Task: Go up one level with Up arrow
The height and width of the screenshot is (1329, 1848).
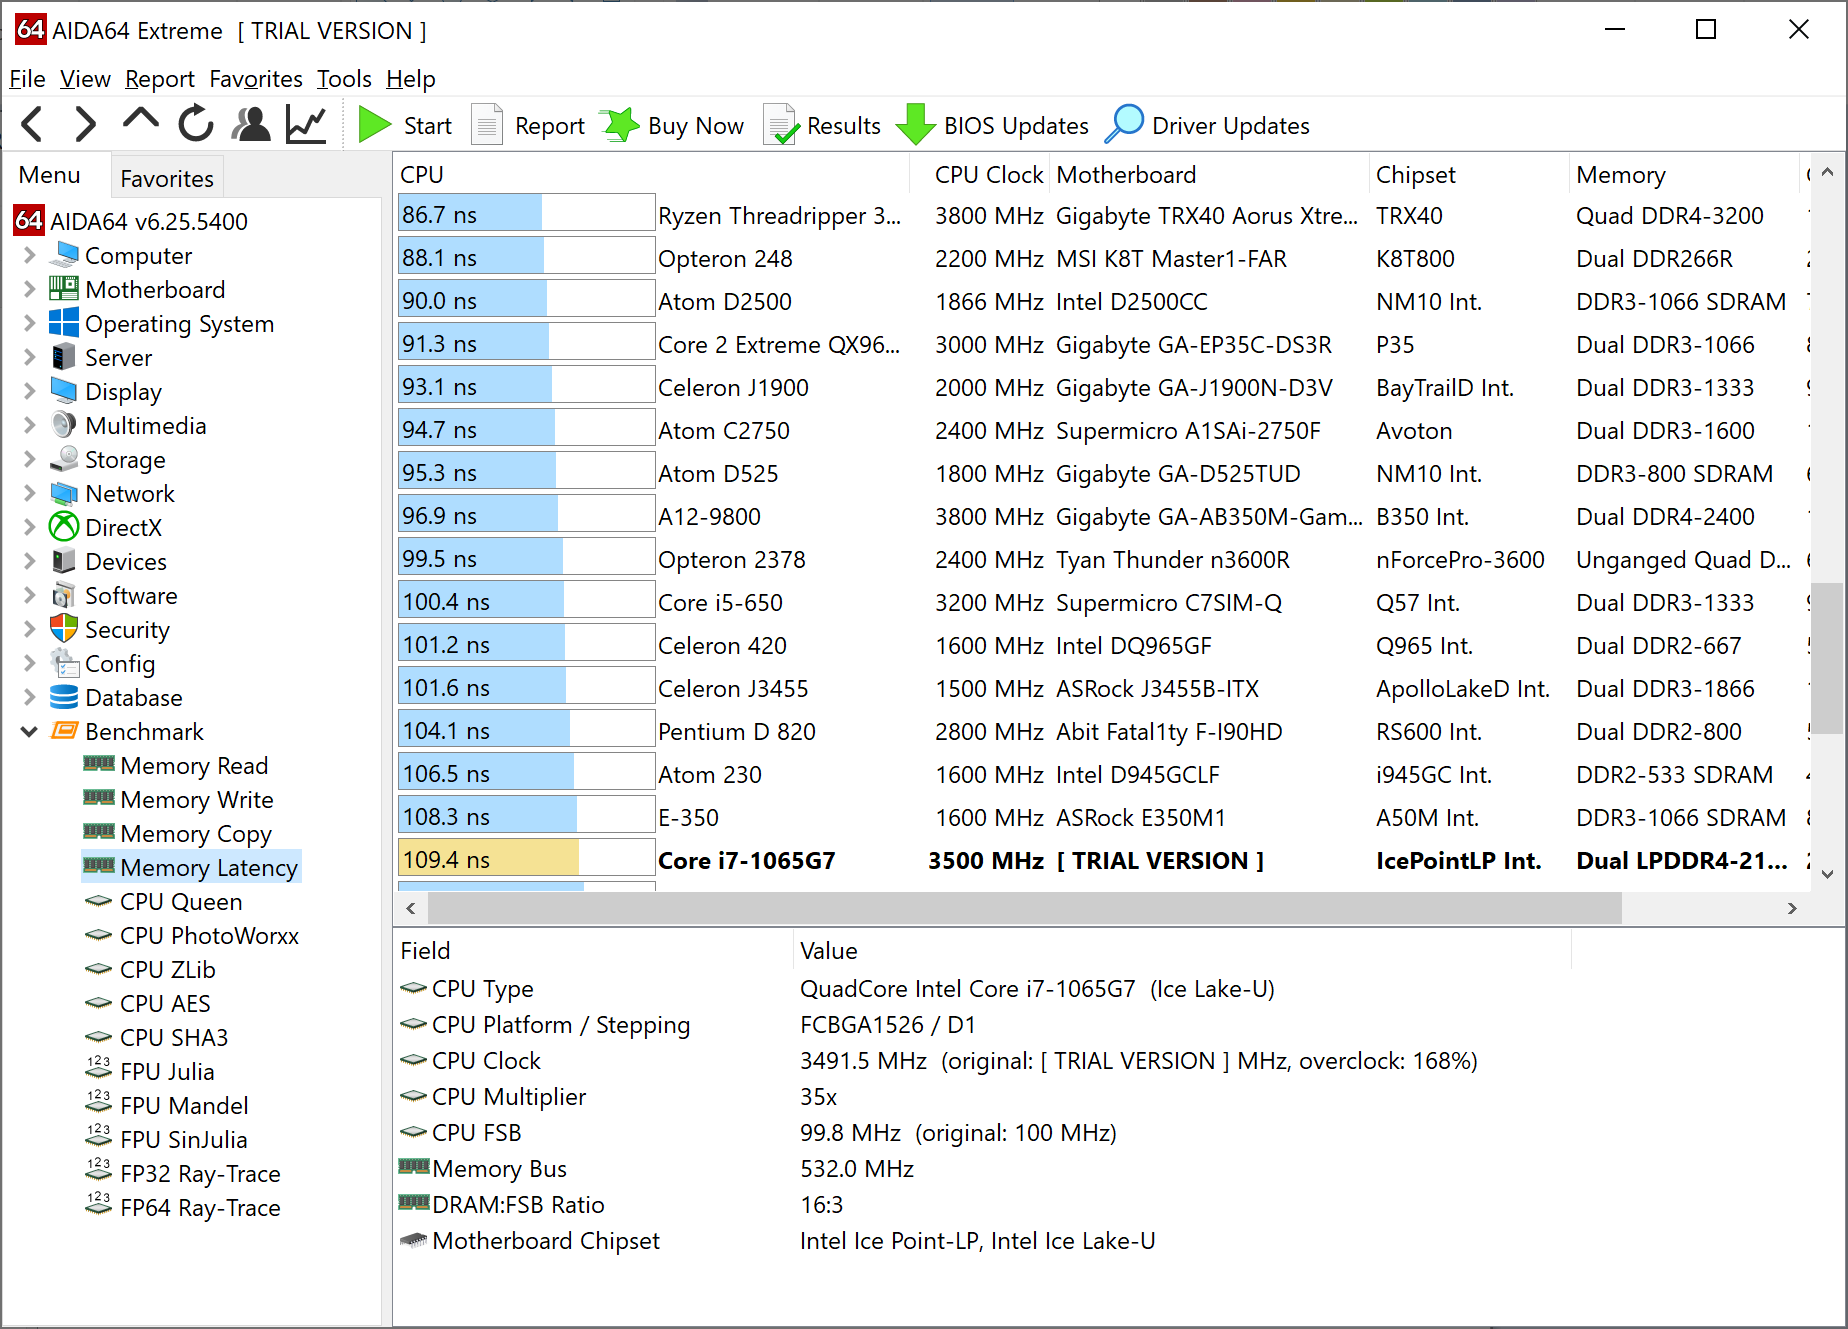Action: (x=140, y=122)
